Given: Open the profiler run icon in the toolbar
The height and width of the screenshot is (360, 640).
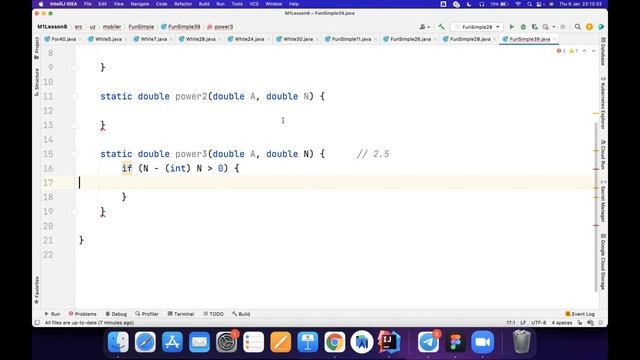Looking at the screenshot, I should pos(546,27).
